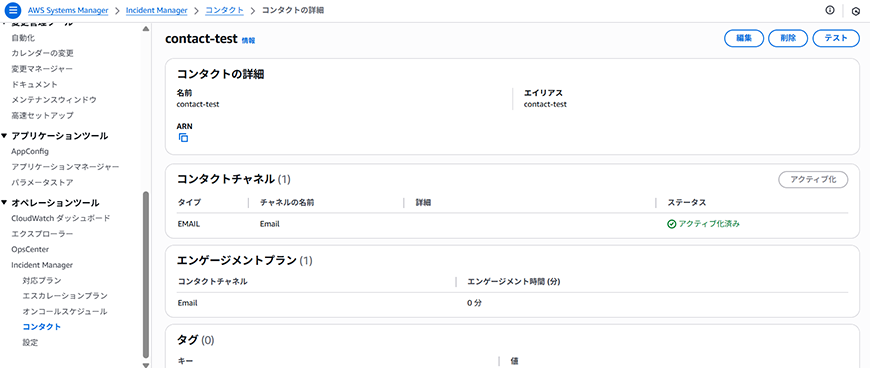Open OpsCenter in the sidebar

[x=30, y=249]
